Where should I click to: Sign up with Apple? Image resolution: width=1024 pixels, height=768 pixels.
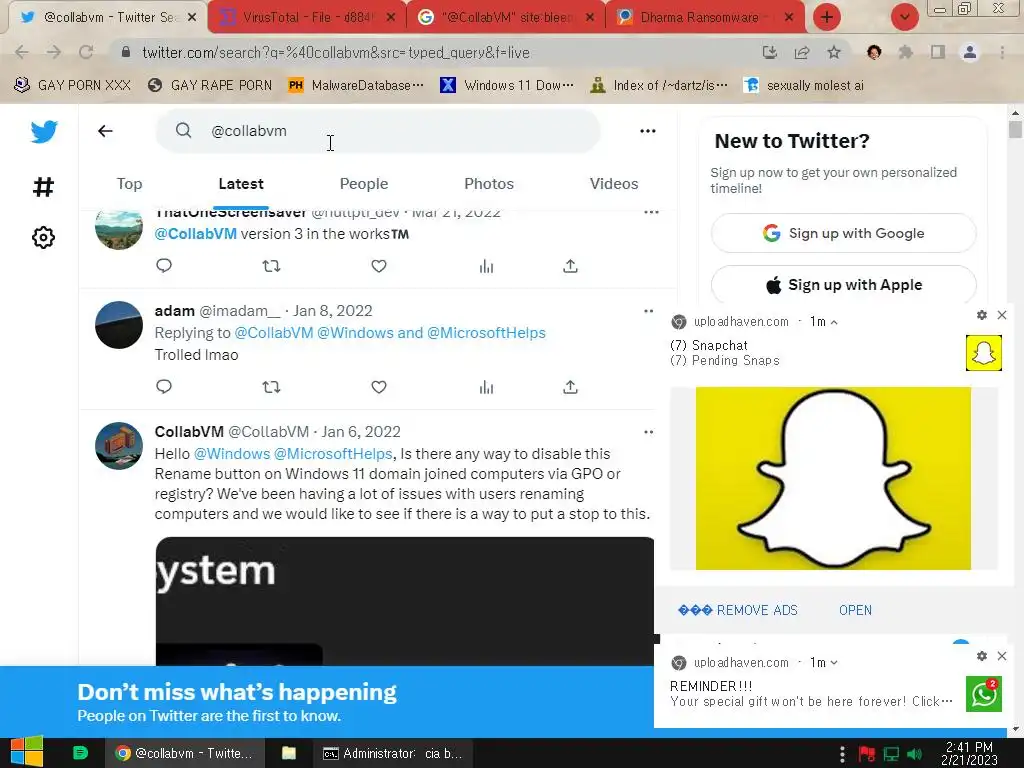[x=844, y=285]
